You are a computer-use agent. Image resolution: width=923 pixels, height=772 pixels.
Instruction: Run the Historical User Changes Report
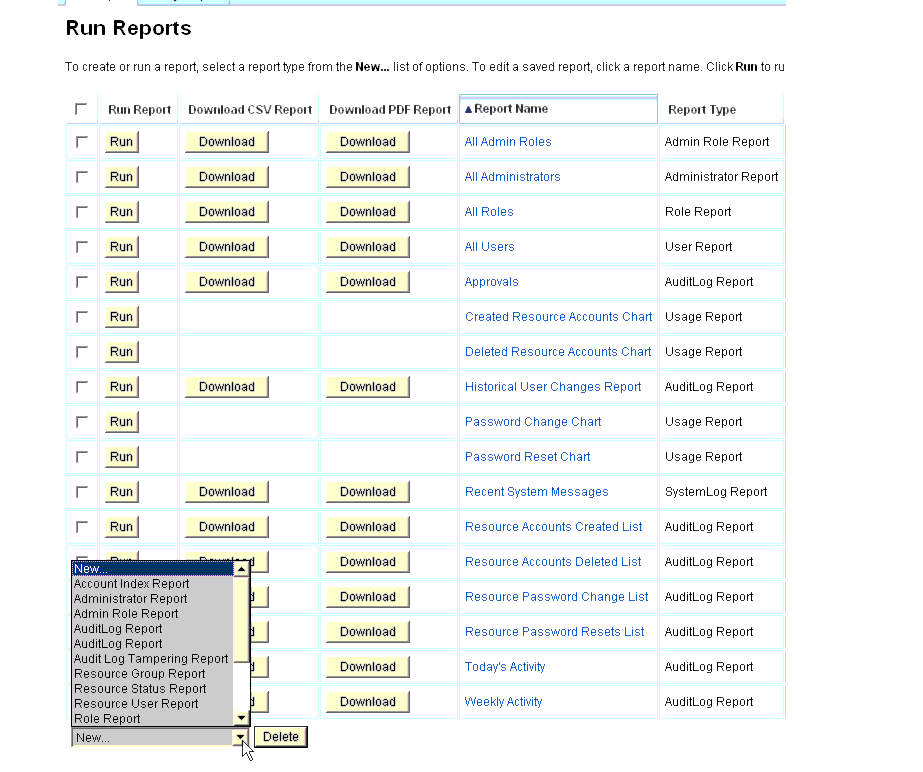(121, 387)
